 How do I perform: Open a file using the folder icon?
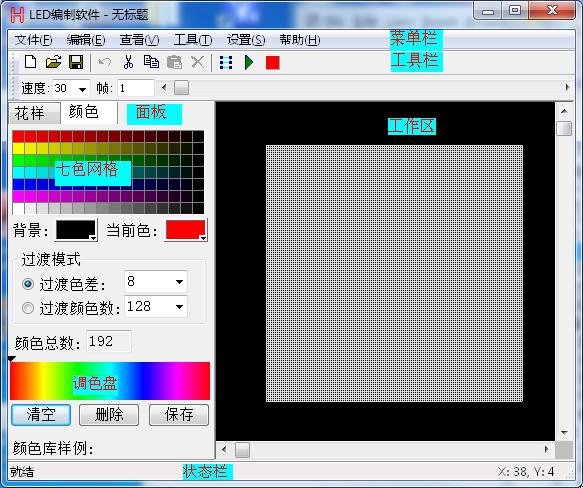[54, 62]
